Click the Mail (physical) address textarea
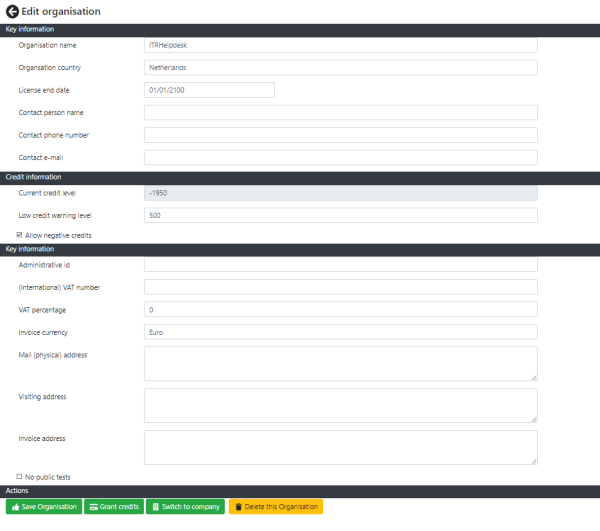This screenshot has height=531, width=600. point(341,364)
